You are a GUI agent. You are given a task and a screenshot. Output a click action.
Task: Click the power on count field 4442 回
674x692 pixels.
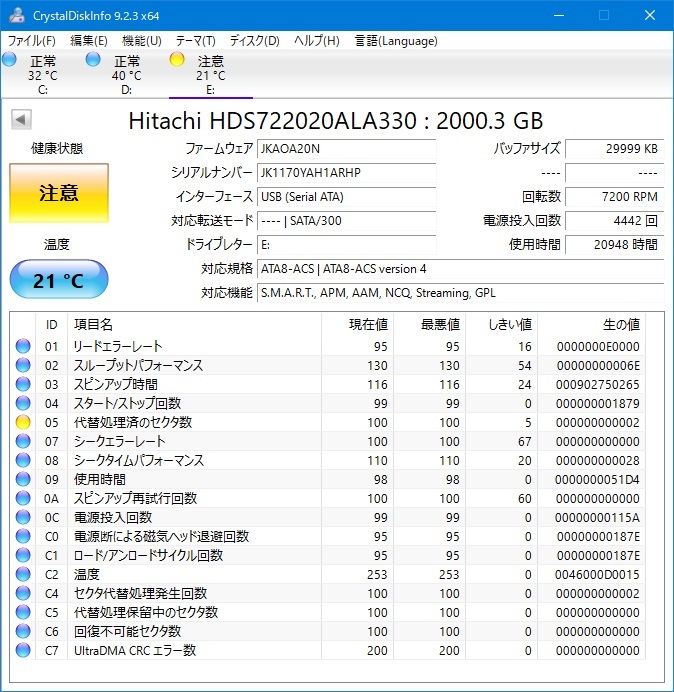[x=614, y=220]
